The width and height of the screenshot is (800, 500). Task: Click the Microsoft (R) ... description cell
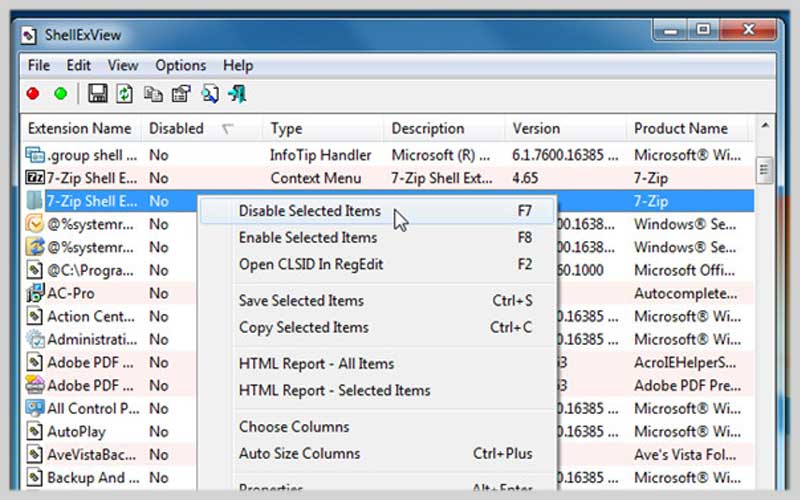(x=440, y=155)
